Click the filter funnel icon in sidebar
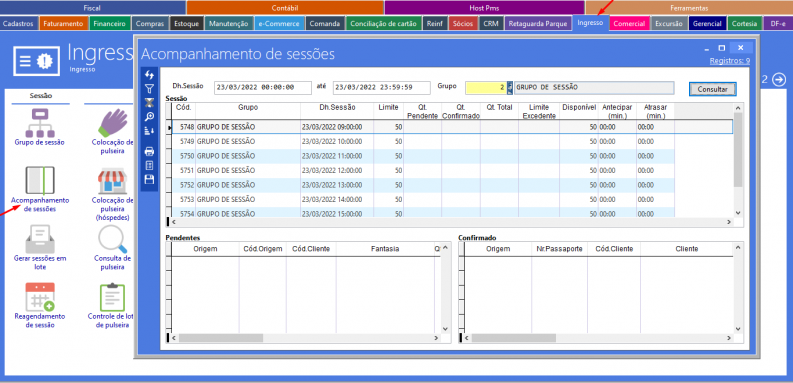Screen dimensions: 793x383 click(x=149, y=89)
